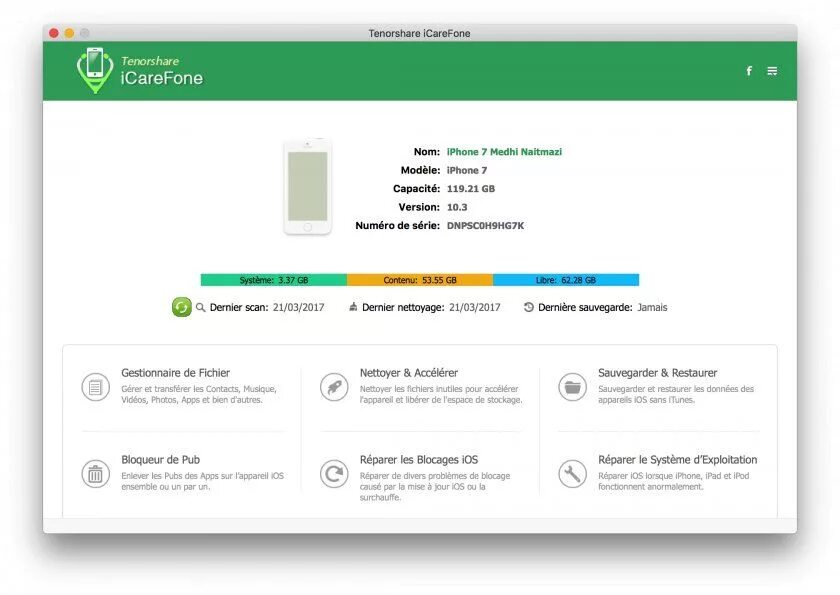Click the green refresh scan button
This screenshot has width=840, height=595.
click(x=182, y=307)
